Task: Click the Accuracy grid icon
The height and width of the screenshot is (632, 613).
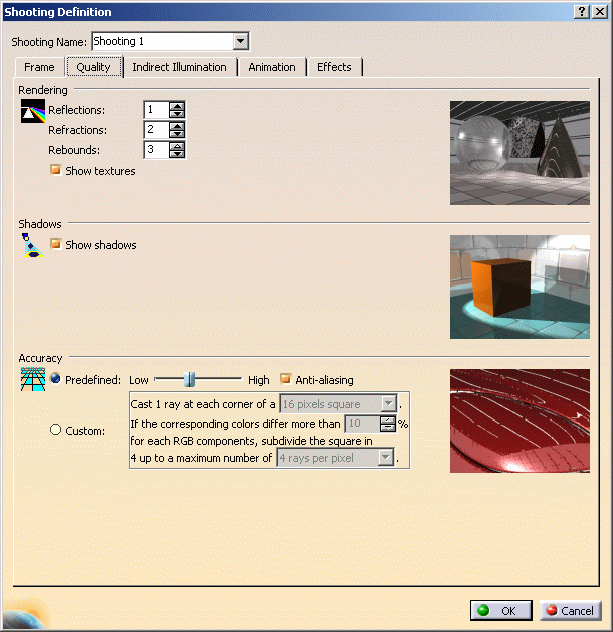Action: (33, 379)
